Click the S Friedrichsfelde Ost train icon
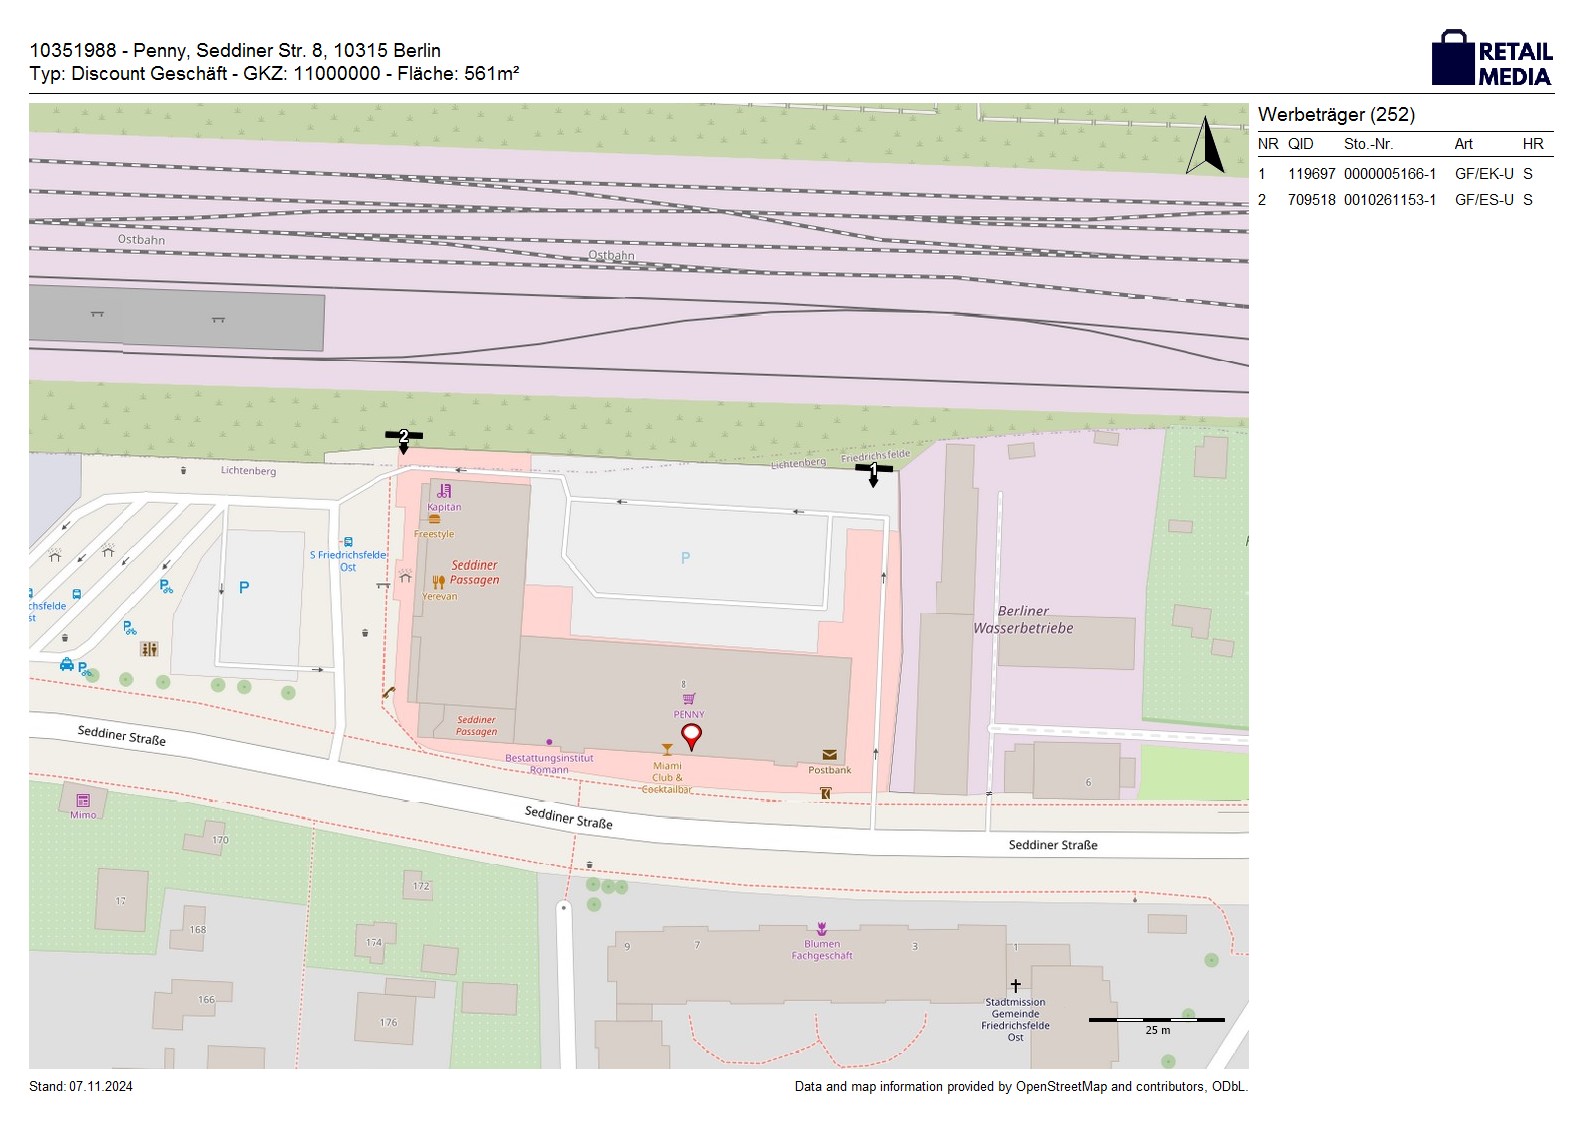1587x1123 pixels. pyautogui.click(x=347, y=542)
